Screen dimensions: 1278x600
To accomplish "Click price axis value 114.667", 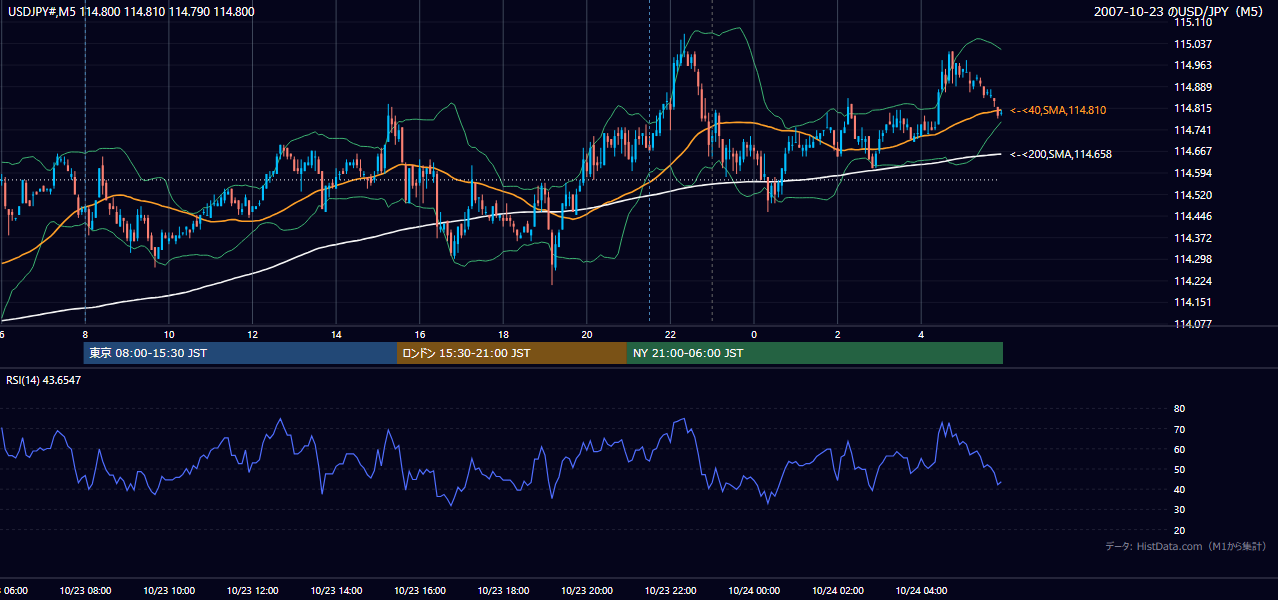I will click(1192, 152).
